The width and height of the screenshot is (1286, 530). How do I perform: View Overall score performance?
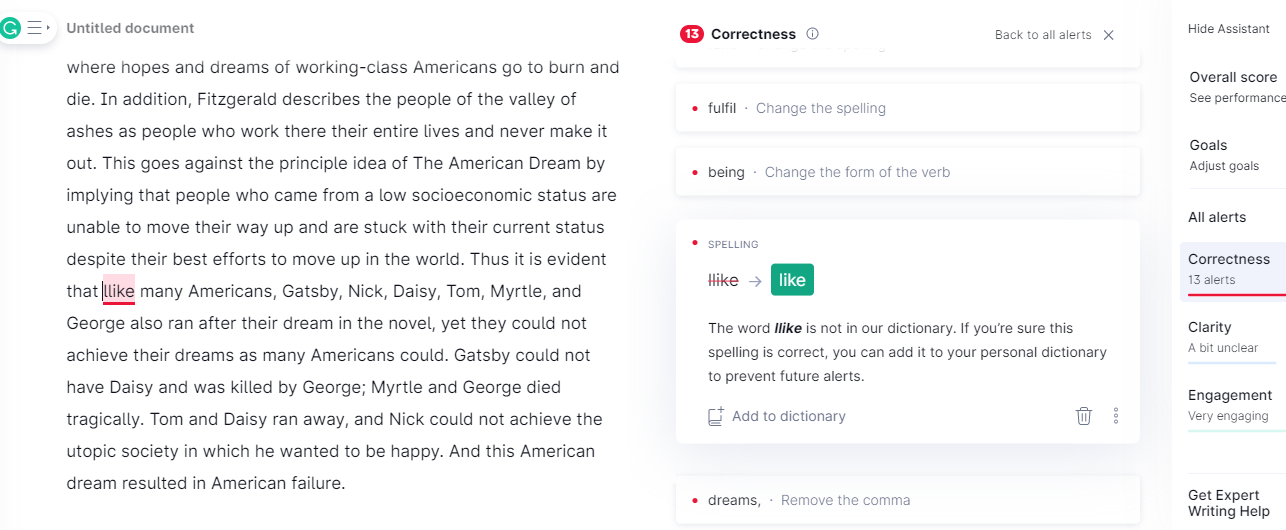click(x=1236, y=86)
